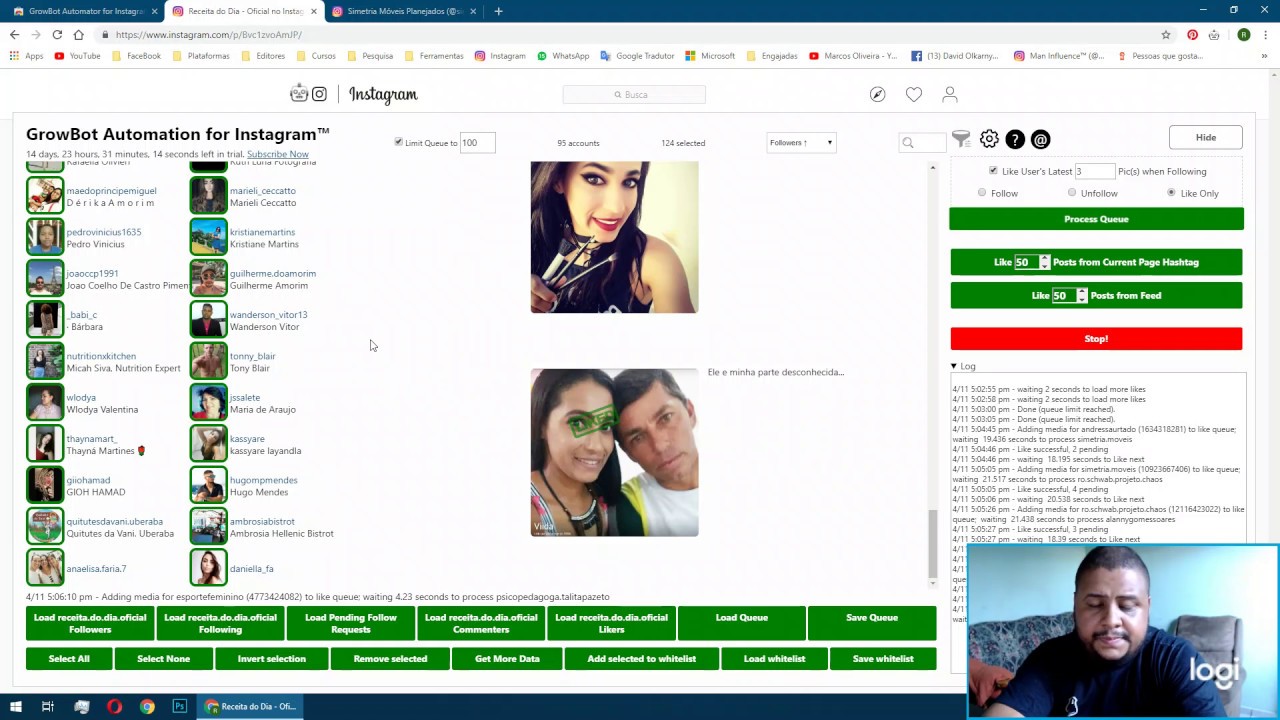Click Select All button

tap(69, 659)
